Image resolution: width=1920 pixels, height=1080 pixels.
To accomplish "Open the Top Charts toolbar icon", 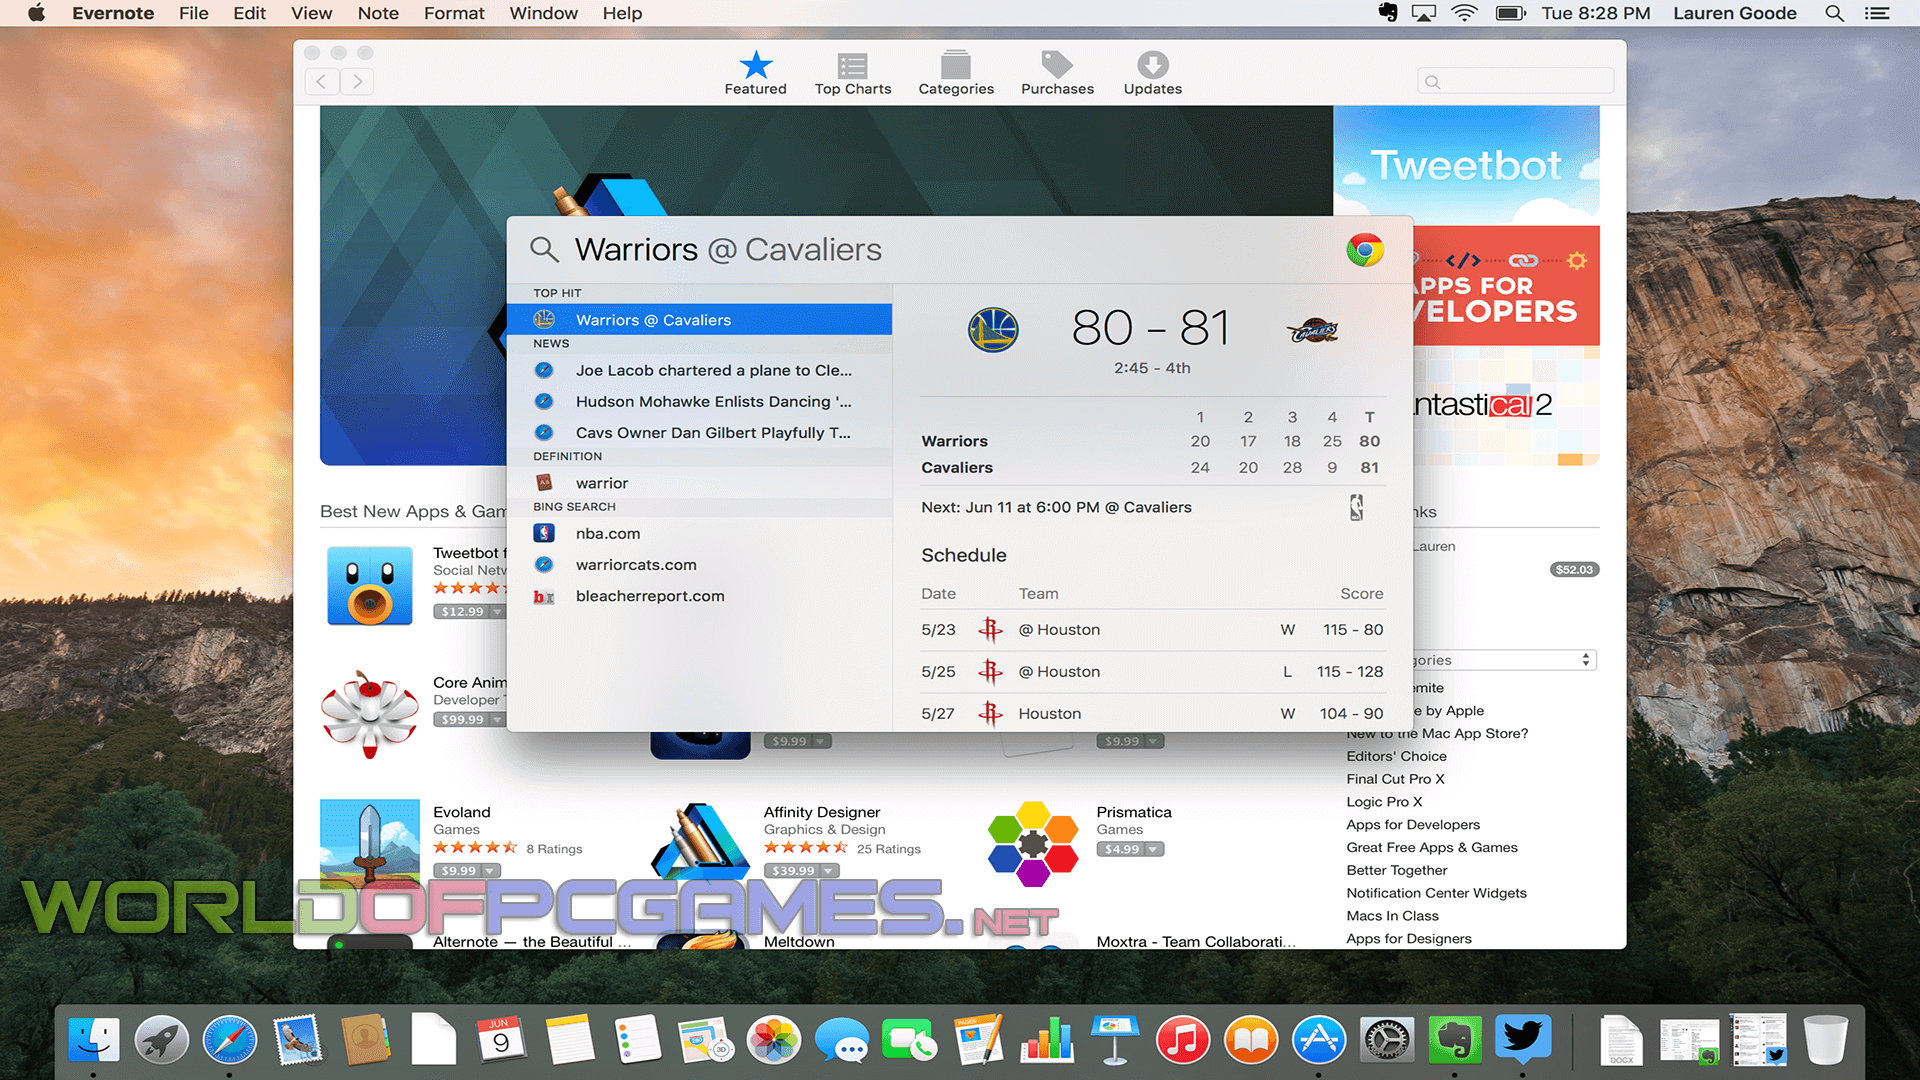I will [852, 67].
